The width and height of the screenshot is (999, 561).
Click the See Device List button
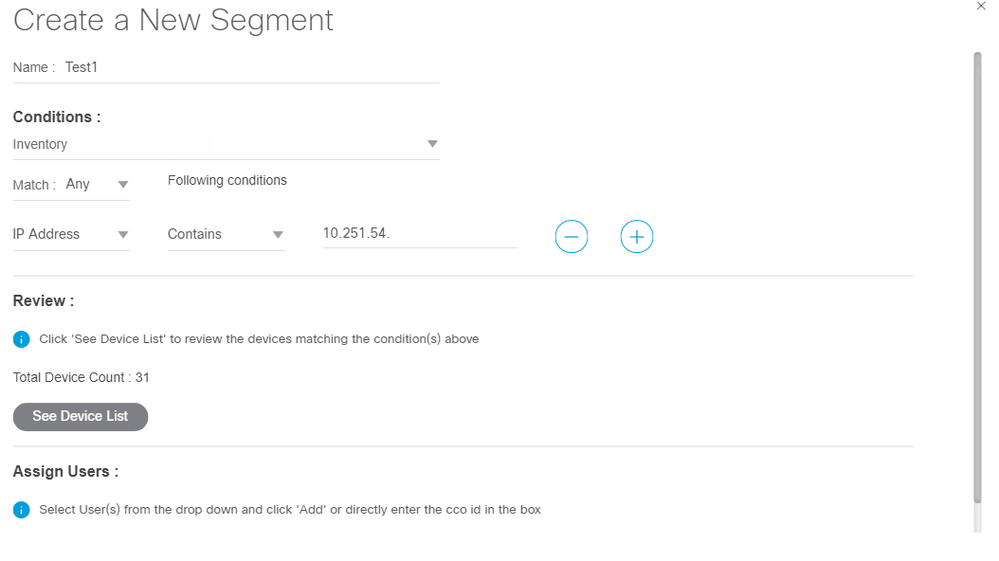click(80, 416)
